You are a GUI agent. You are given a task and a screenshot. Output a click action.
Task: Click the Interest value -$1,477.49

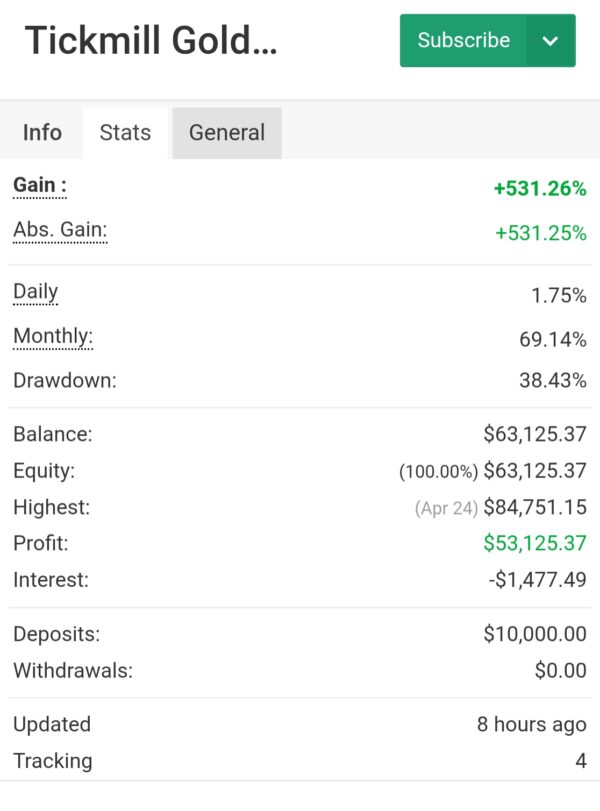pyautogui.click(x=538, y=579)
